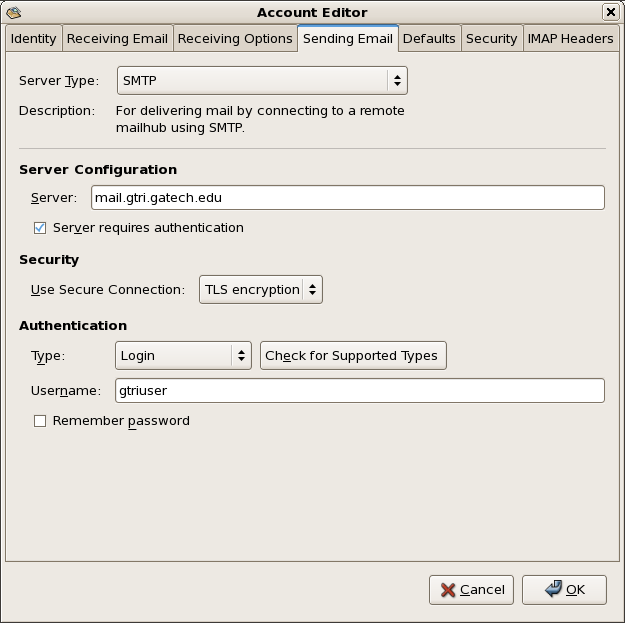Enable the Remember password checkbox
Screen dimensions: 625x623
(x=40, y=421)
